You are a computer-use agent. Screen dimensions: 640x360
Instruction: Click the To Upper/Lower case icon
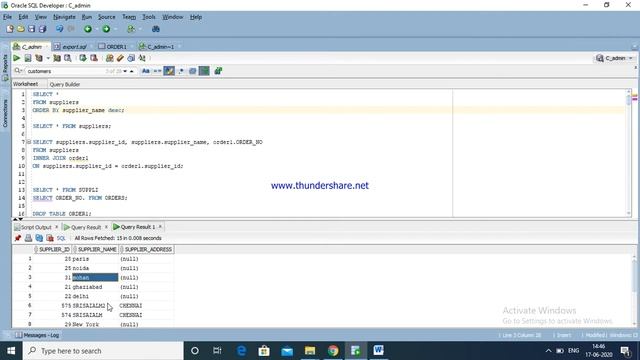[x=142, y=58]
